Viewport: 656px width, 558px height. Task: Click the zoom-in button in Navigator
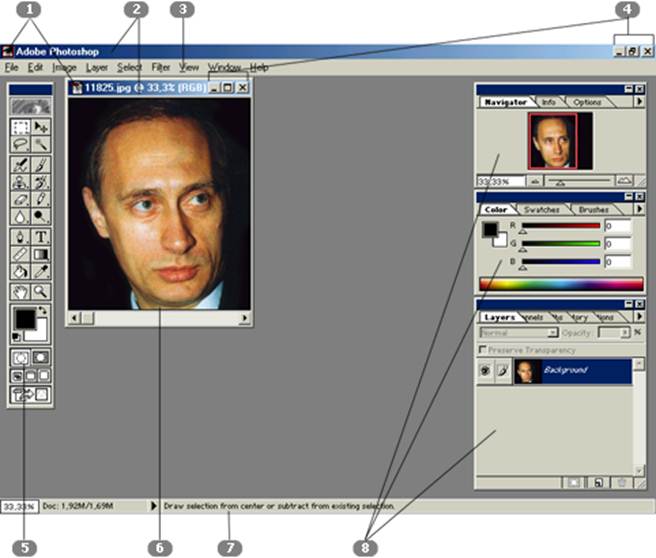625,180
